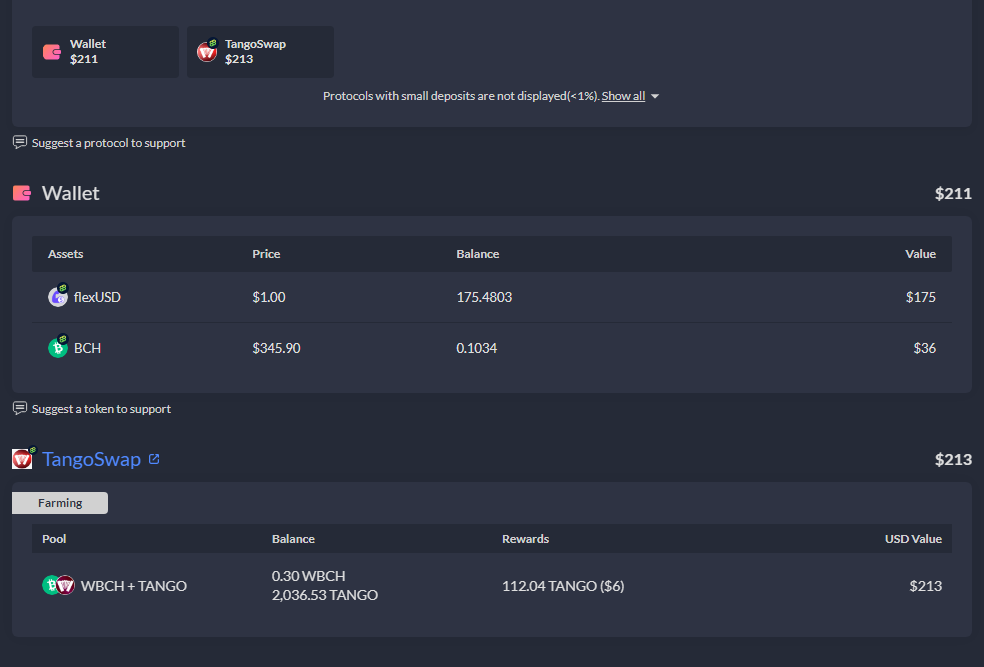
Task: Click the Value column header
Action: pyautogui.click(x=920, y=254)
